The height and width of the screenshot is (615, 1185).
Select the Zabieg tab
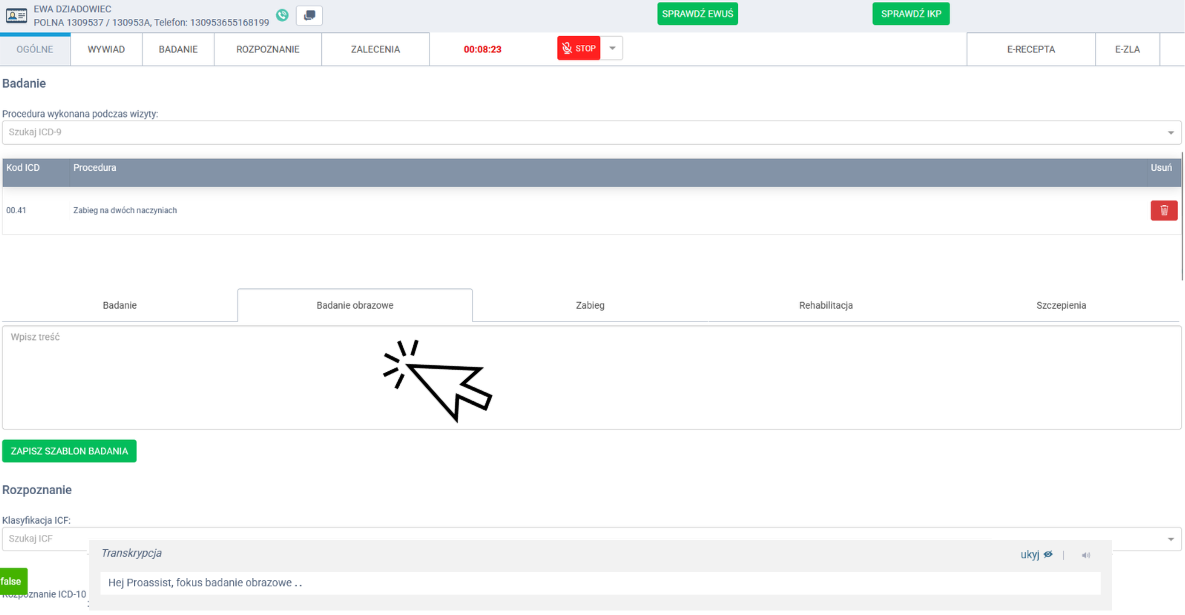(590, 305)
